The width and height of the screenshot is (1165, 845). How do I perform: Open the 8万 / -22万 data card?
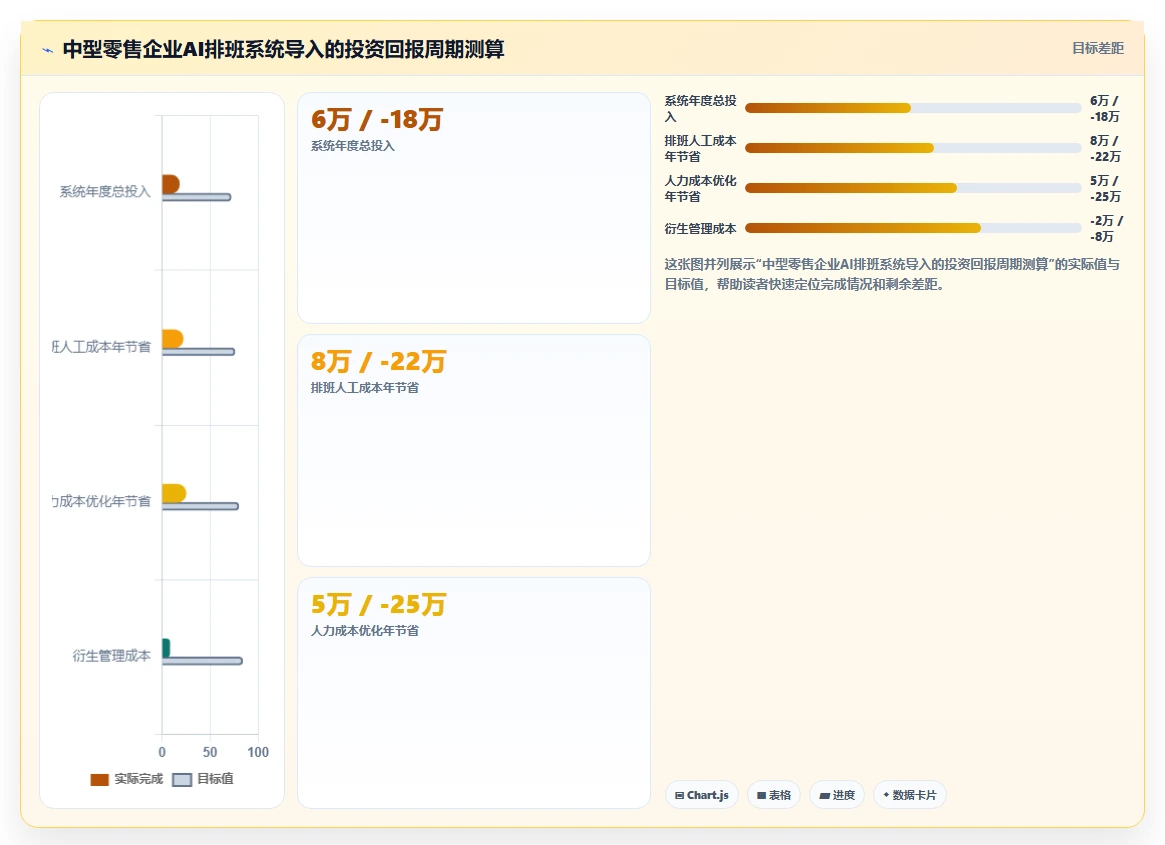pos(474,450)
